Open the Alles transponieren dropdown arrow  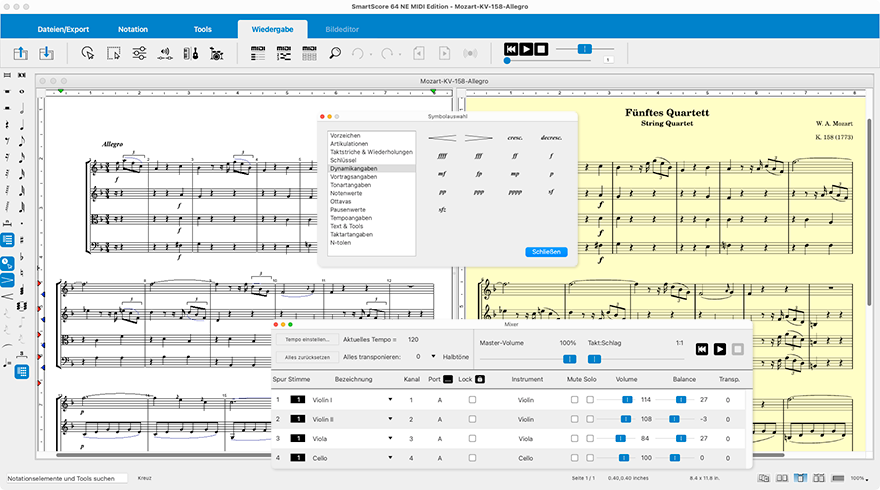(433, 356)
